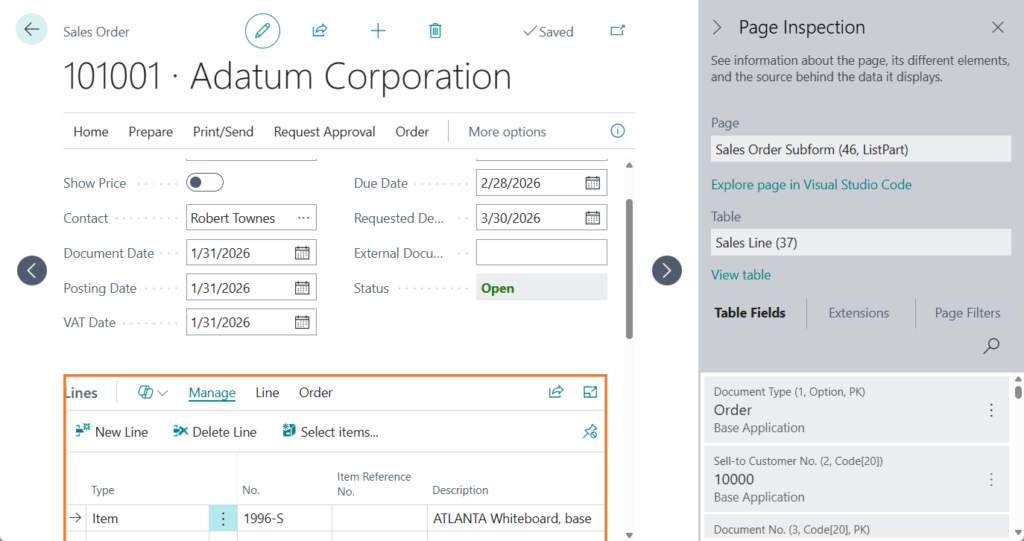
Task: Click the information circle icon
Action: point(617,131)
